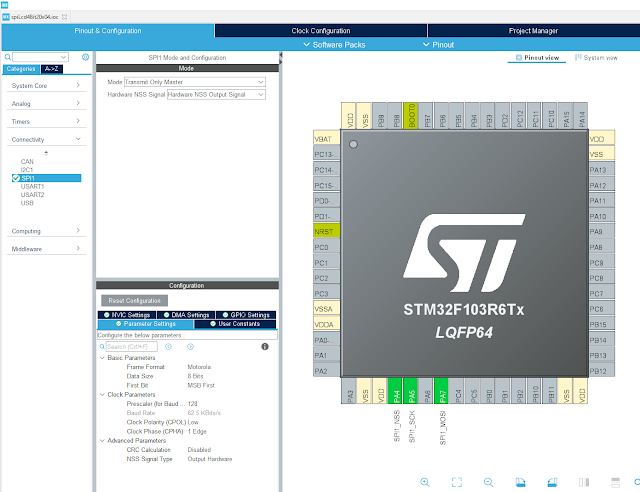Select the Parameter Settings tab
The height and width of the screenshot is (492, 640).
146,324
